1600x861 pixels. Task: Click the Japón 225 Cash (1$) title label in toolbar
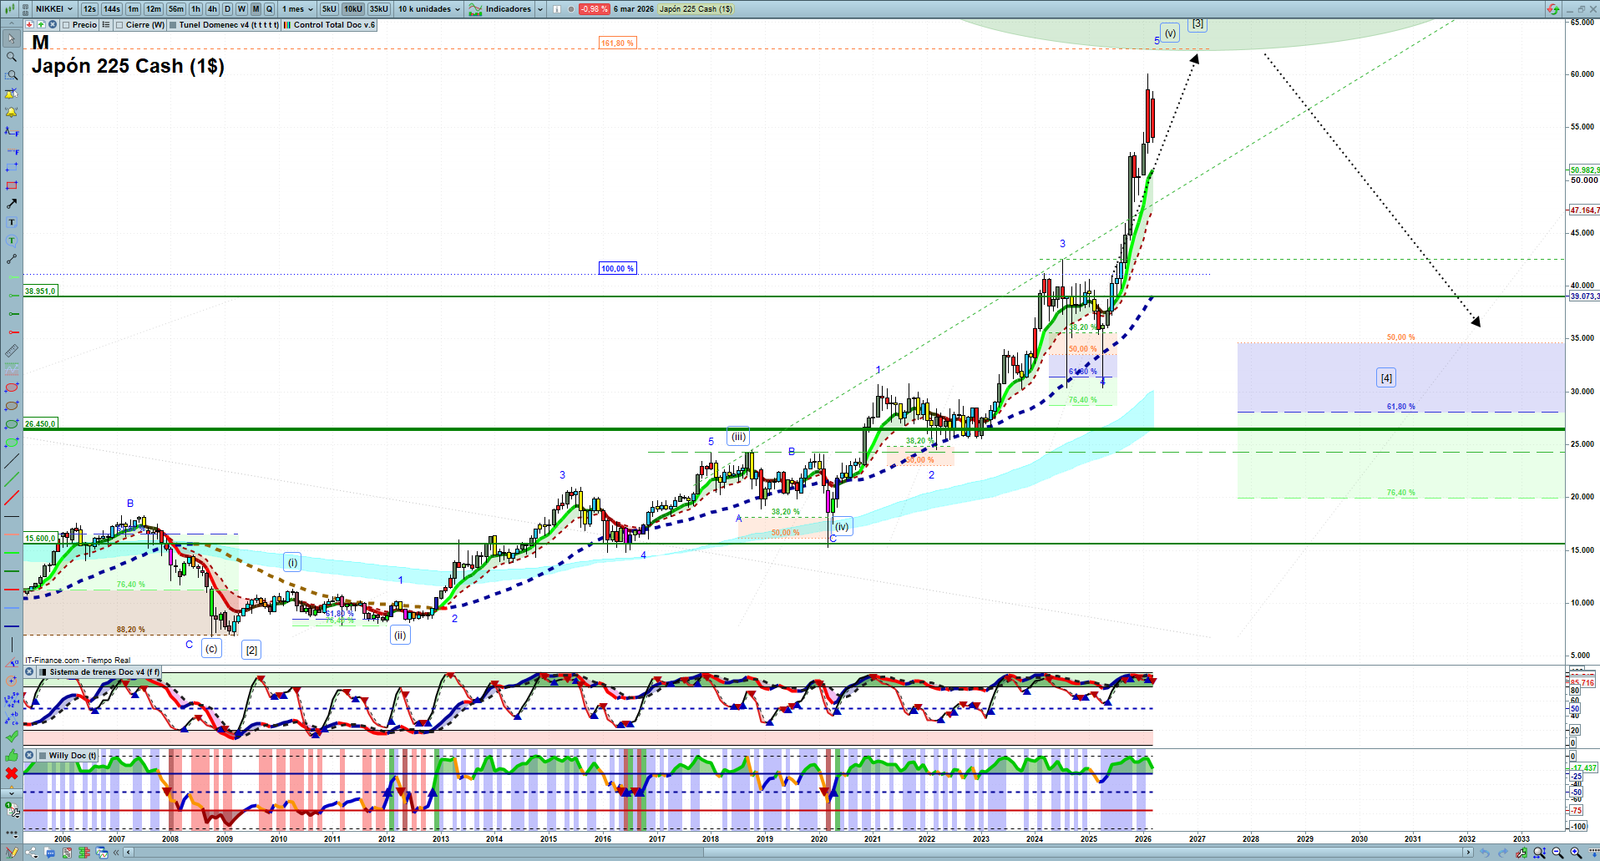[696, 9]
